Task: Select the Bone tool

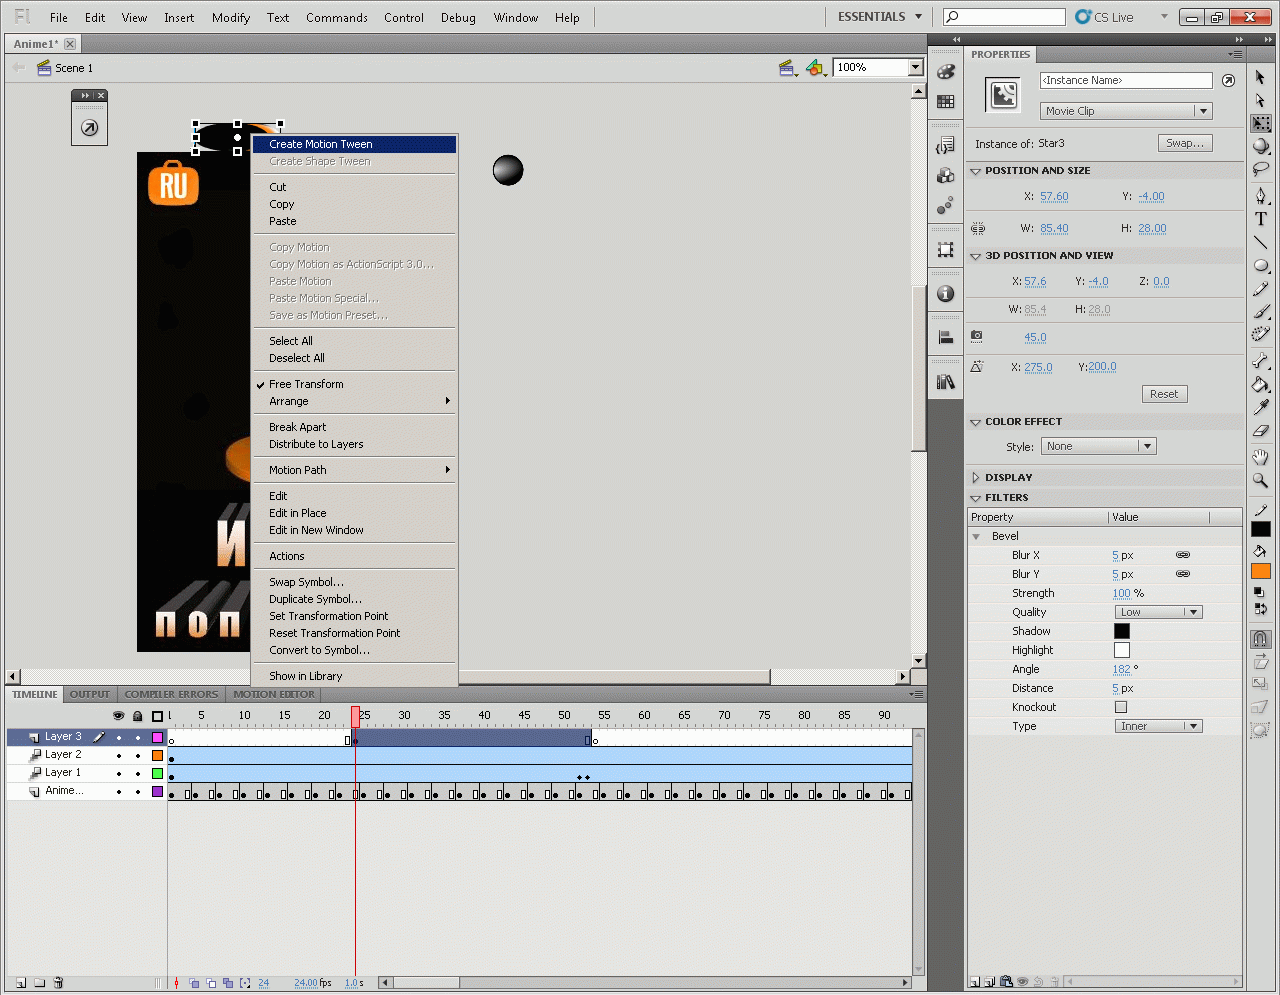Action: click(1260, 360)
